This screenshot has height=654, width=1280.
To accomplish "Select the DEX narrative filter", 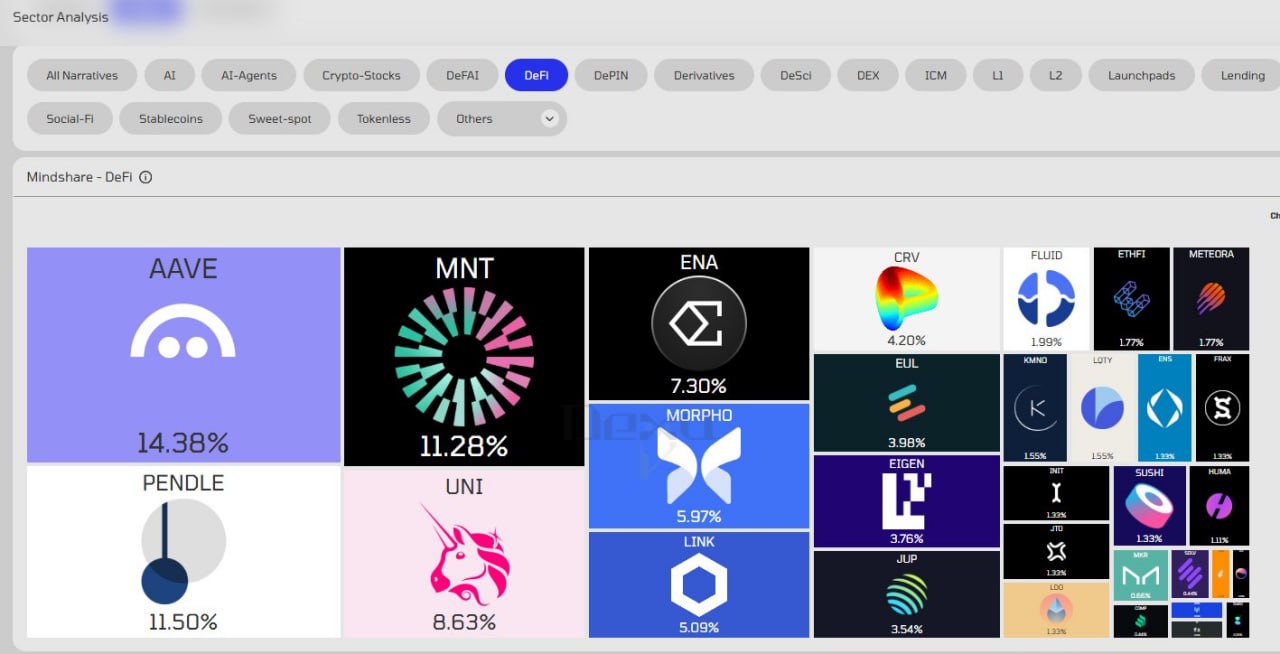I will (868, 75).
